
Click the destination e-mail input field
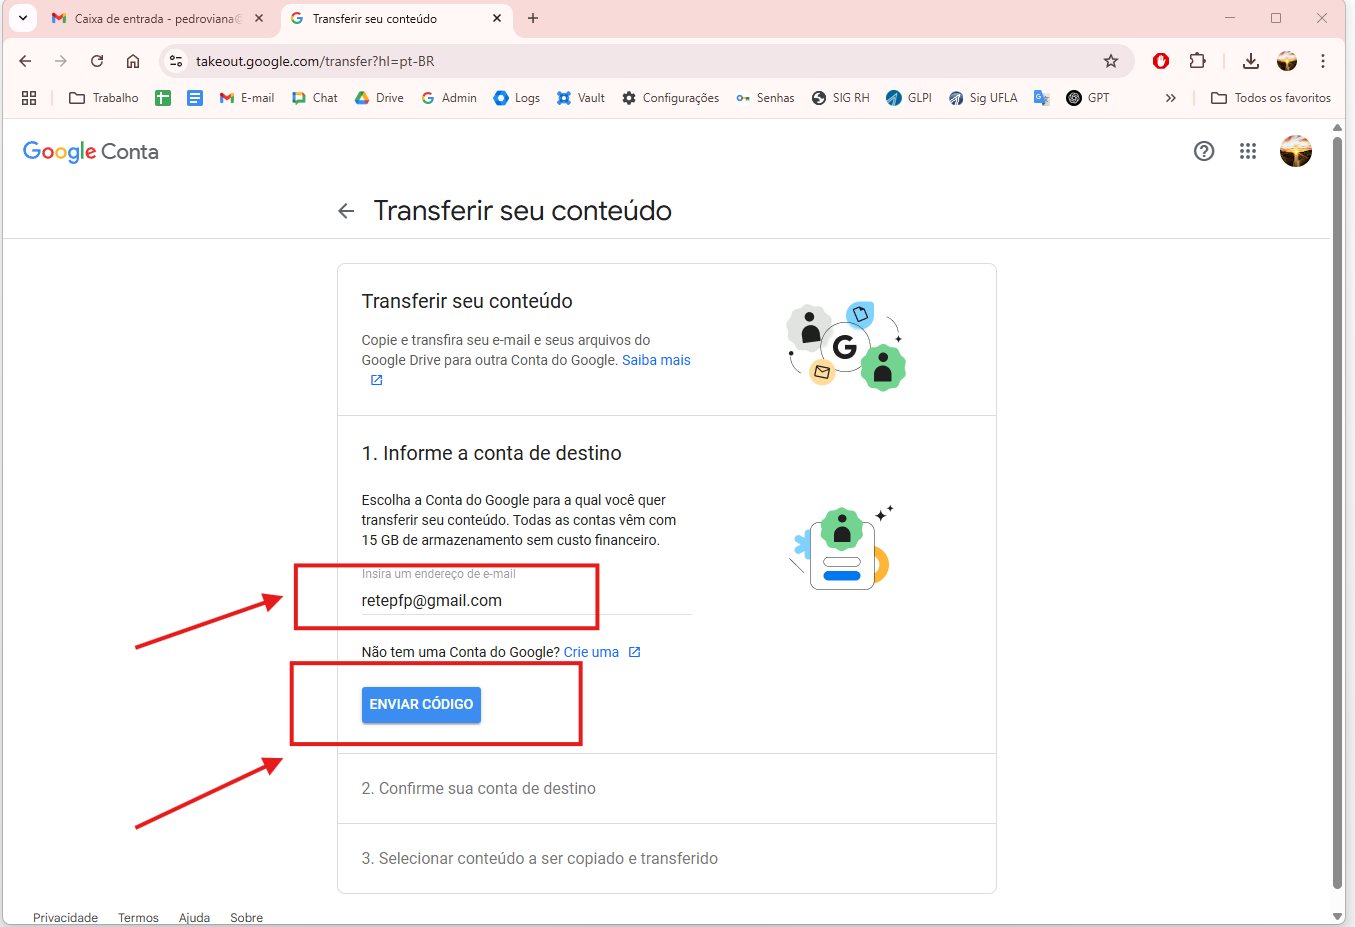coord(525,600)
